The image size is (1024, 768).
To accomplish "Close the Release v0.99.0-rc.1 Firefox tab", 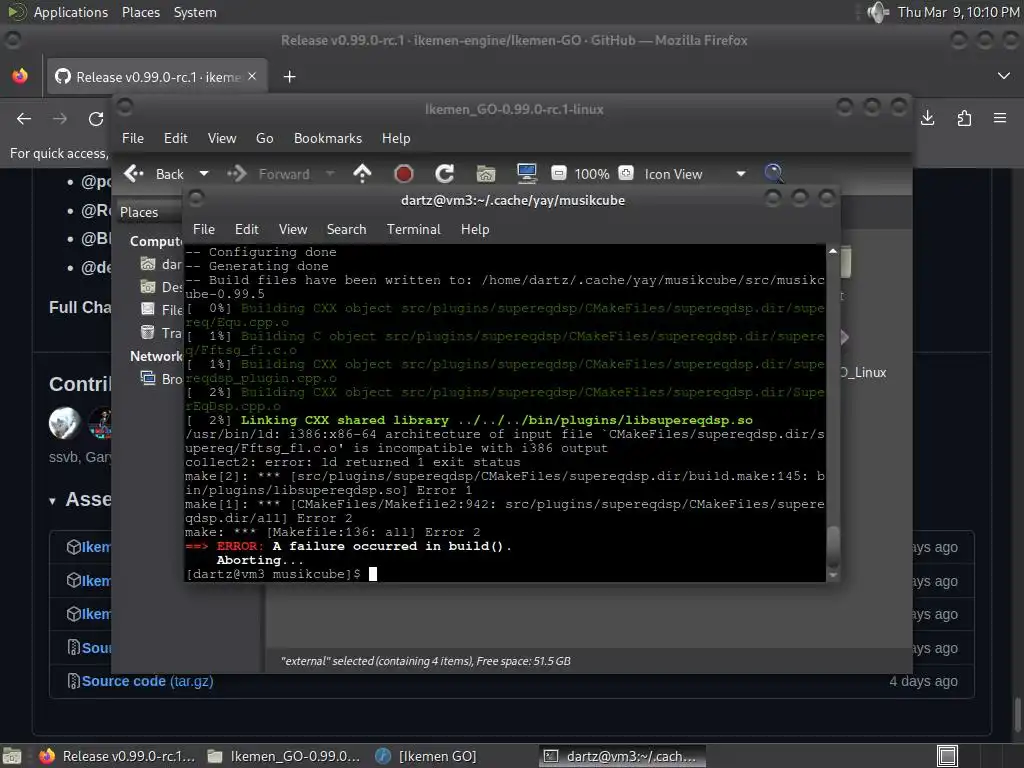I will [x=252, y=76].
